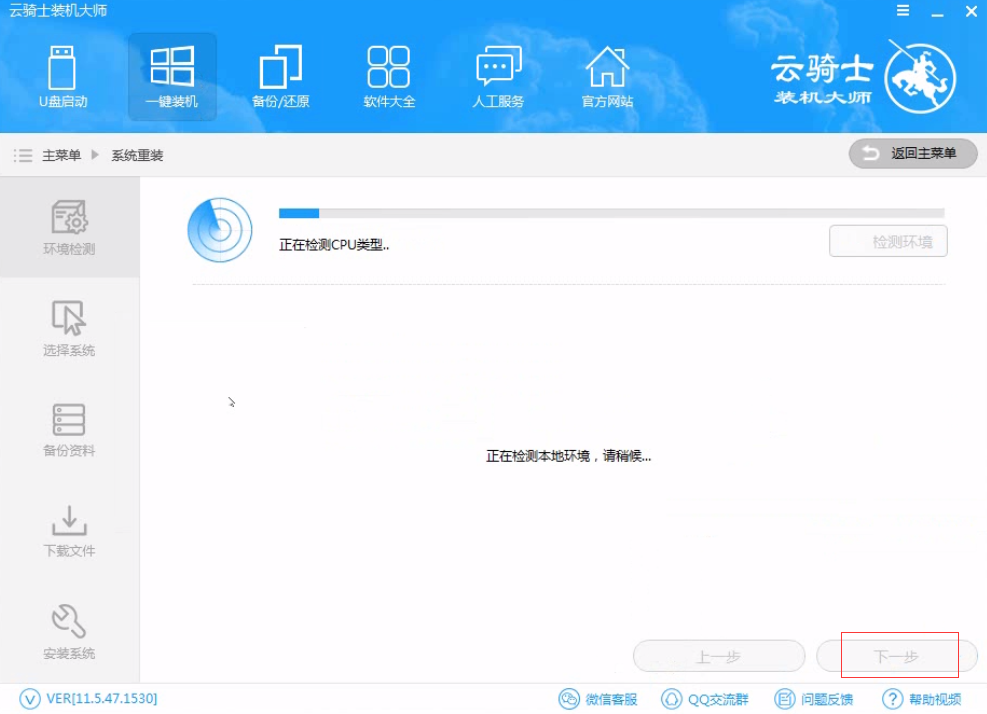Open the 备份资料 step
Screen dimensions: 987x714
pyautogui.click(x=68, y=434)
